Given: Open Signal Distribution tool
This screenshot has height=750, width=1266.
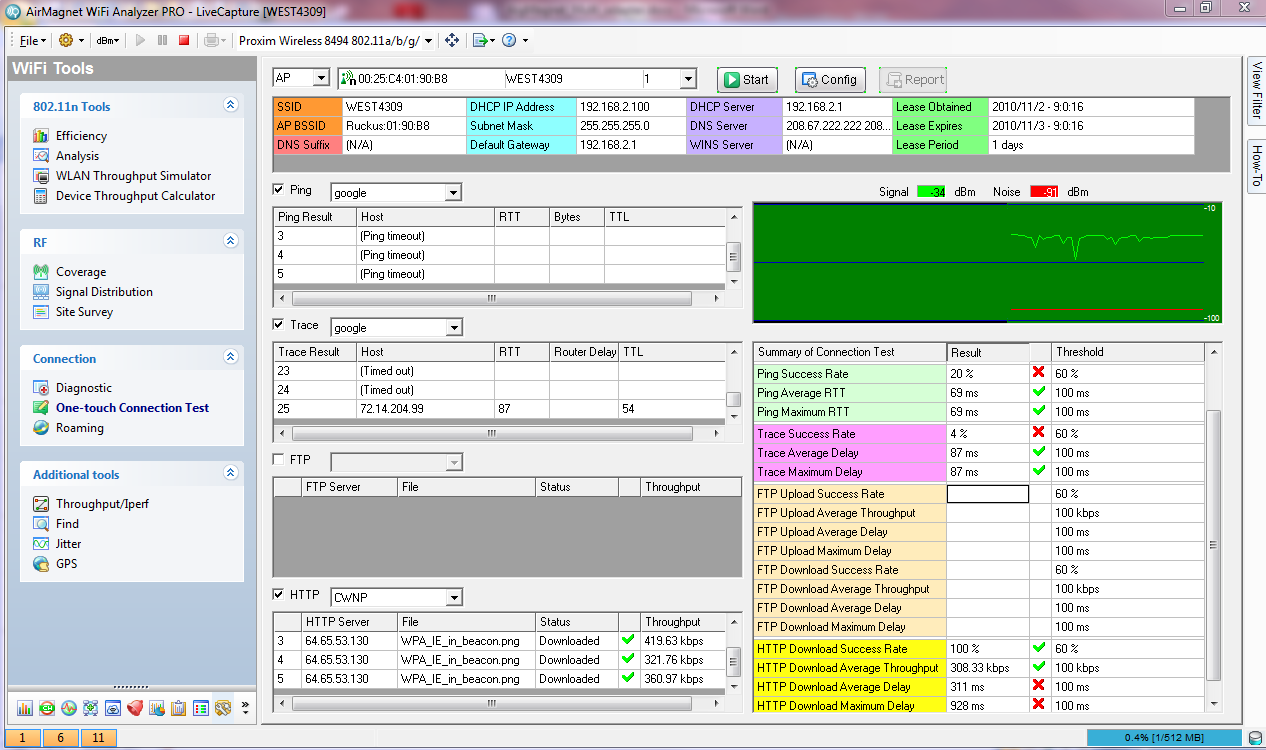Looking at the screenshot, I should [104, 292].
